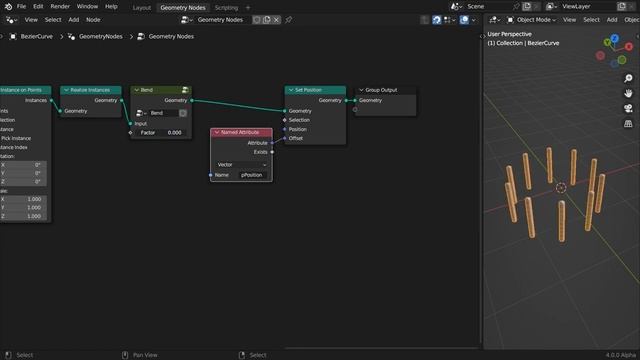640x360 pixels.
Task: Toggle node editor overlays button
Action: [464, 20]
